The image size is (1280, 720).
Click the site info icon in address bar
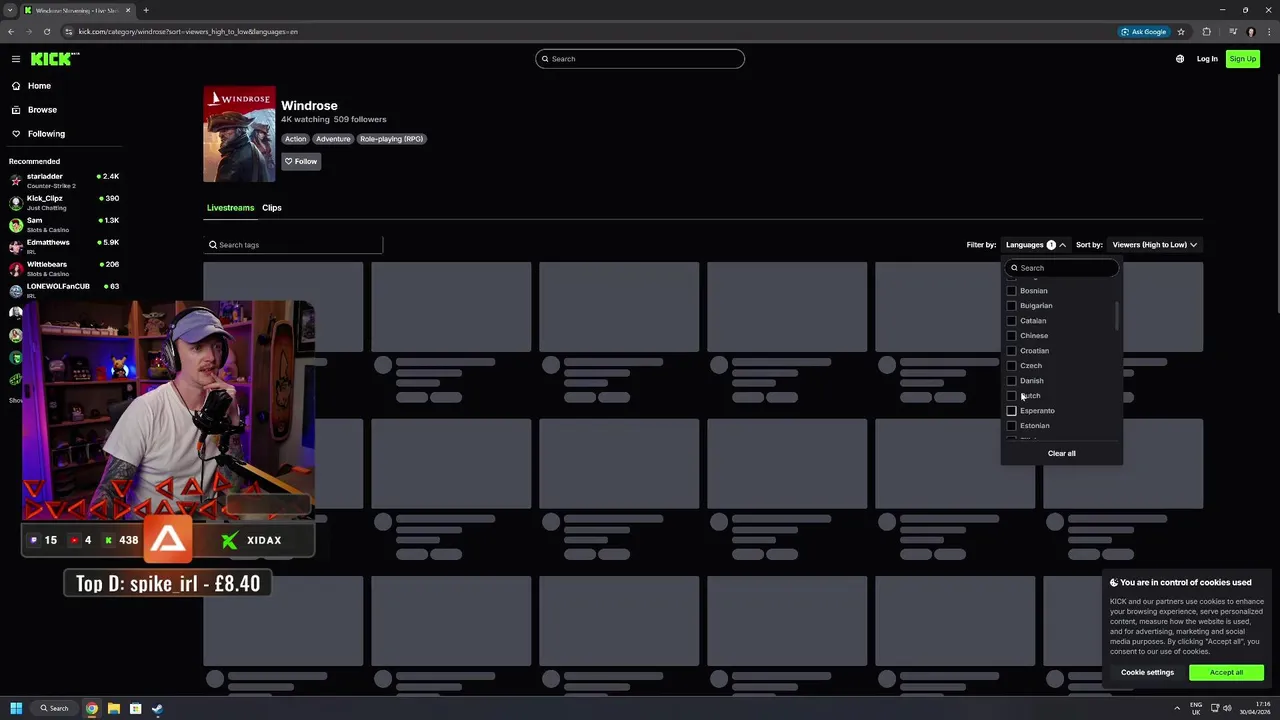tap(68, 31)
